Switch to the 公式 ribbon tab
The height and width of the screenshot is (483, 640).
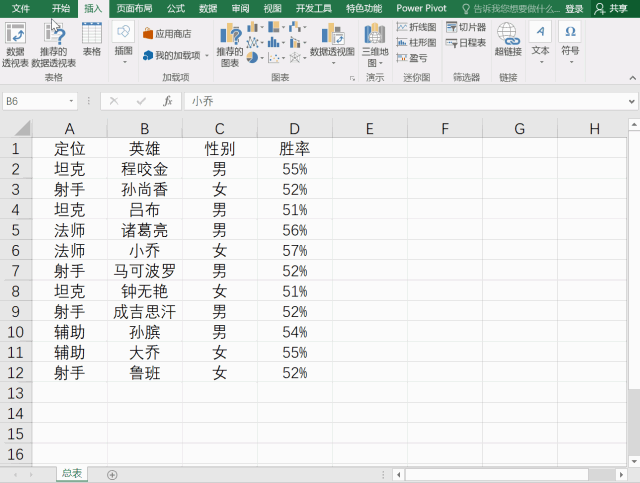click(175, 8)
